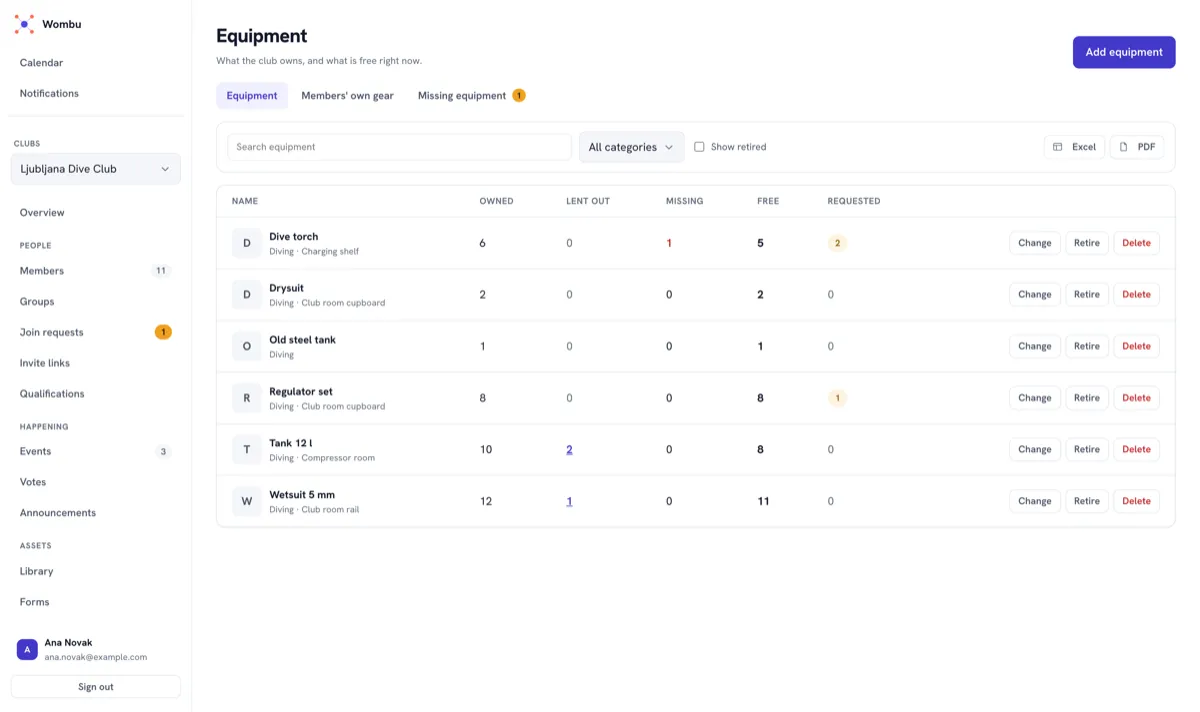Focus the Search equipment field

click(399, 147)
